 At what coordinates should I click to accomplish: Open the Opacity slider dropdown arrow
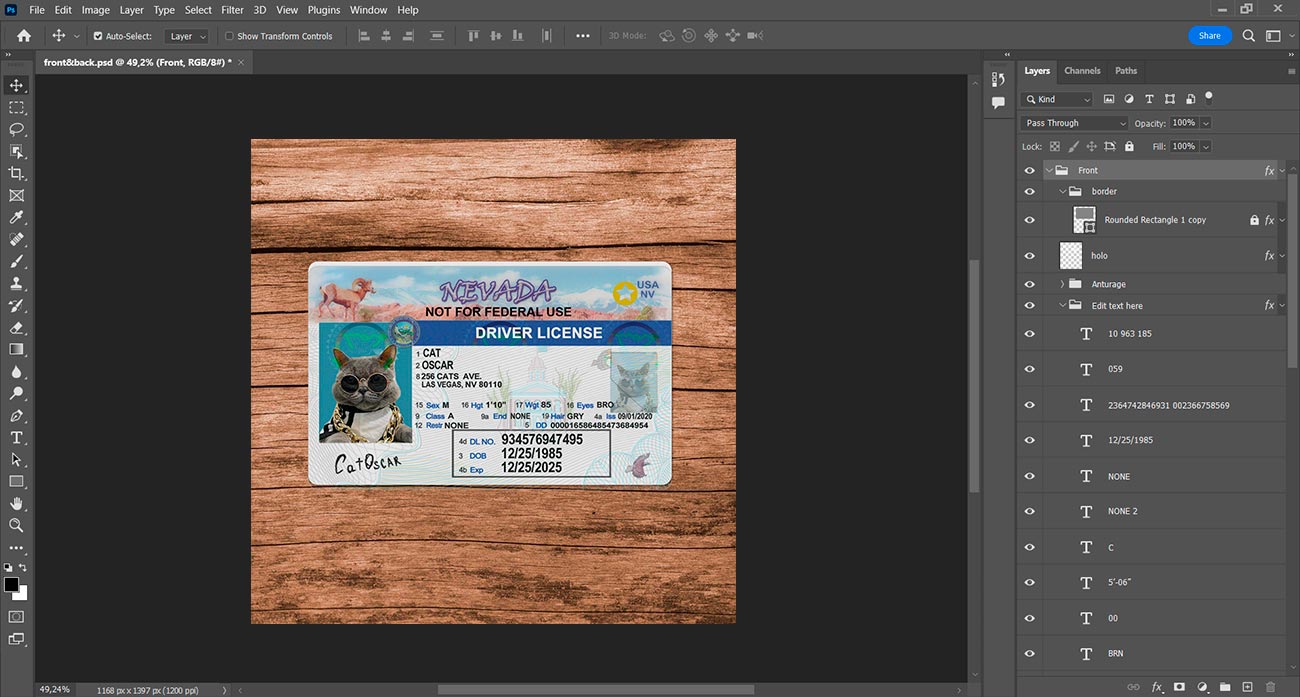pos(1205,123)
